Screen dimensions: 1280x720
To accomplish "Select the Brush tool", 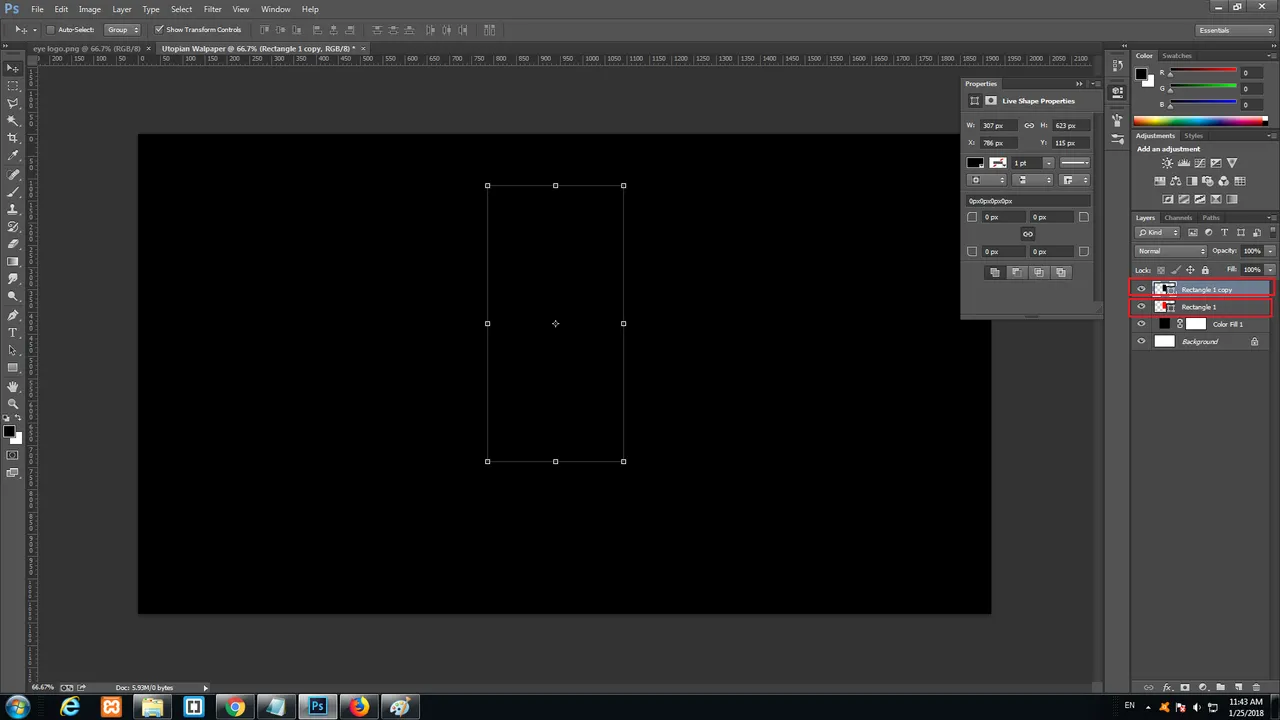I will pos(13,192).
